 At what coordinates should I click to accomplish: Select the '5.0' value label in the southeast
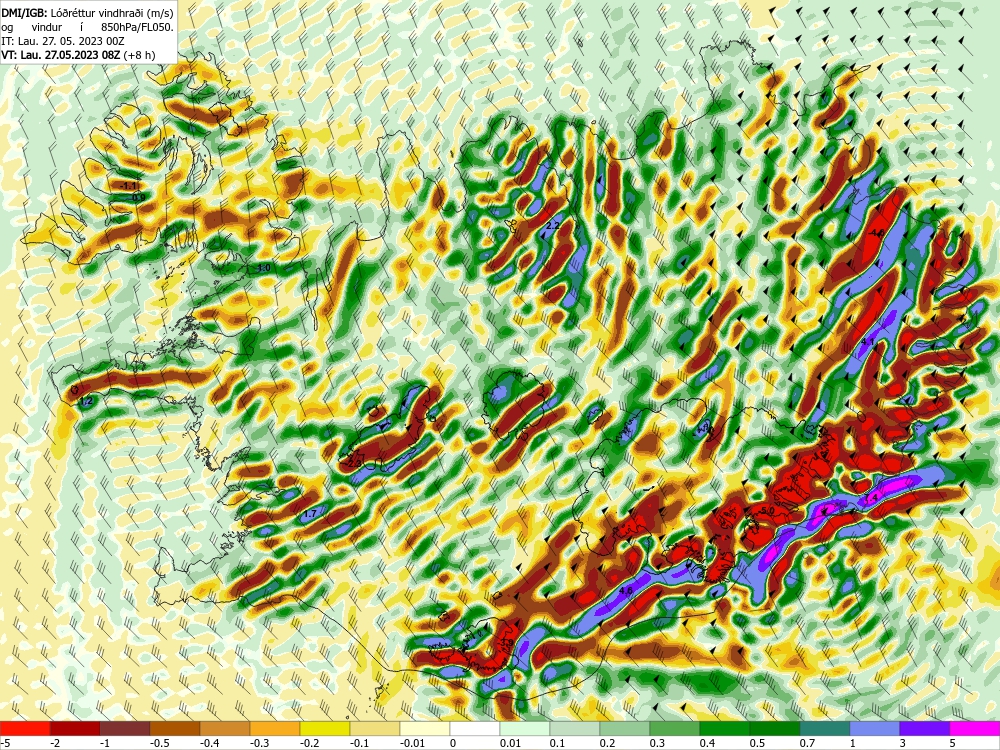[767, 511]
